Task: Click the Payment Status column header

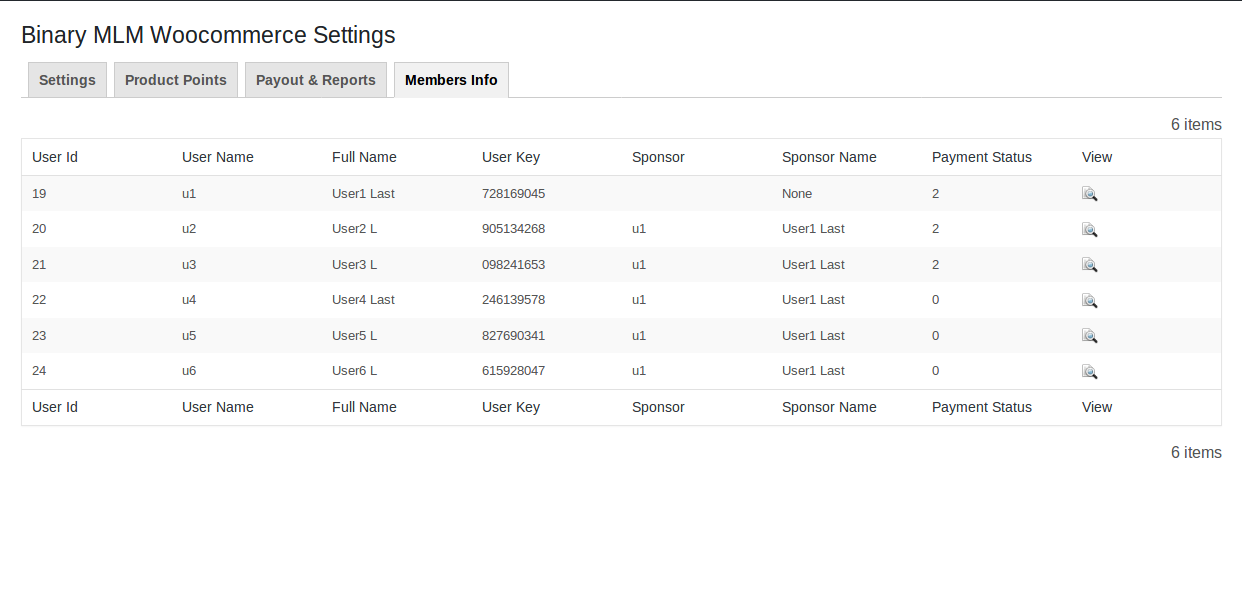Action: [982, 157]
